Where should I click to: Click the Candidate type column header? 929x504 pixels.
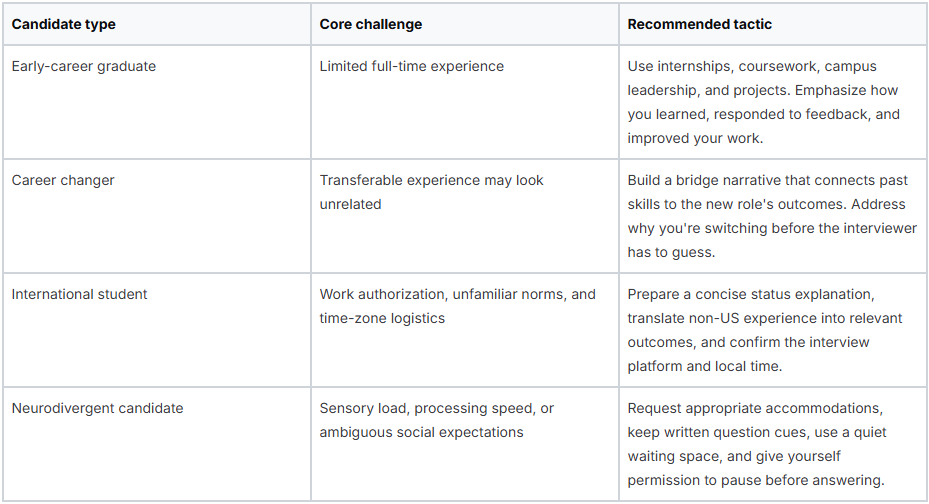(x=157, y=24)
